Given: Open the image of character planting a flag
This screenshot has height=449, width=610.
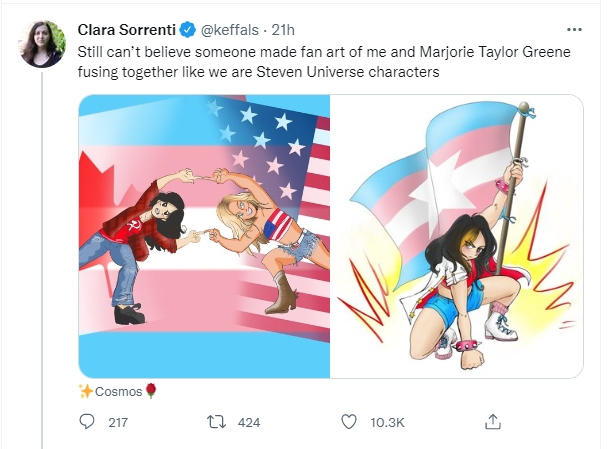Looking at the screenshot, I should pyautogui.click(x=457, y=236).
